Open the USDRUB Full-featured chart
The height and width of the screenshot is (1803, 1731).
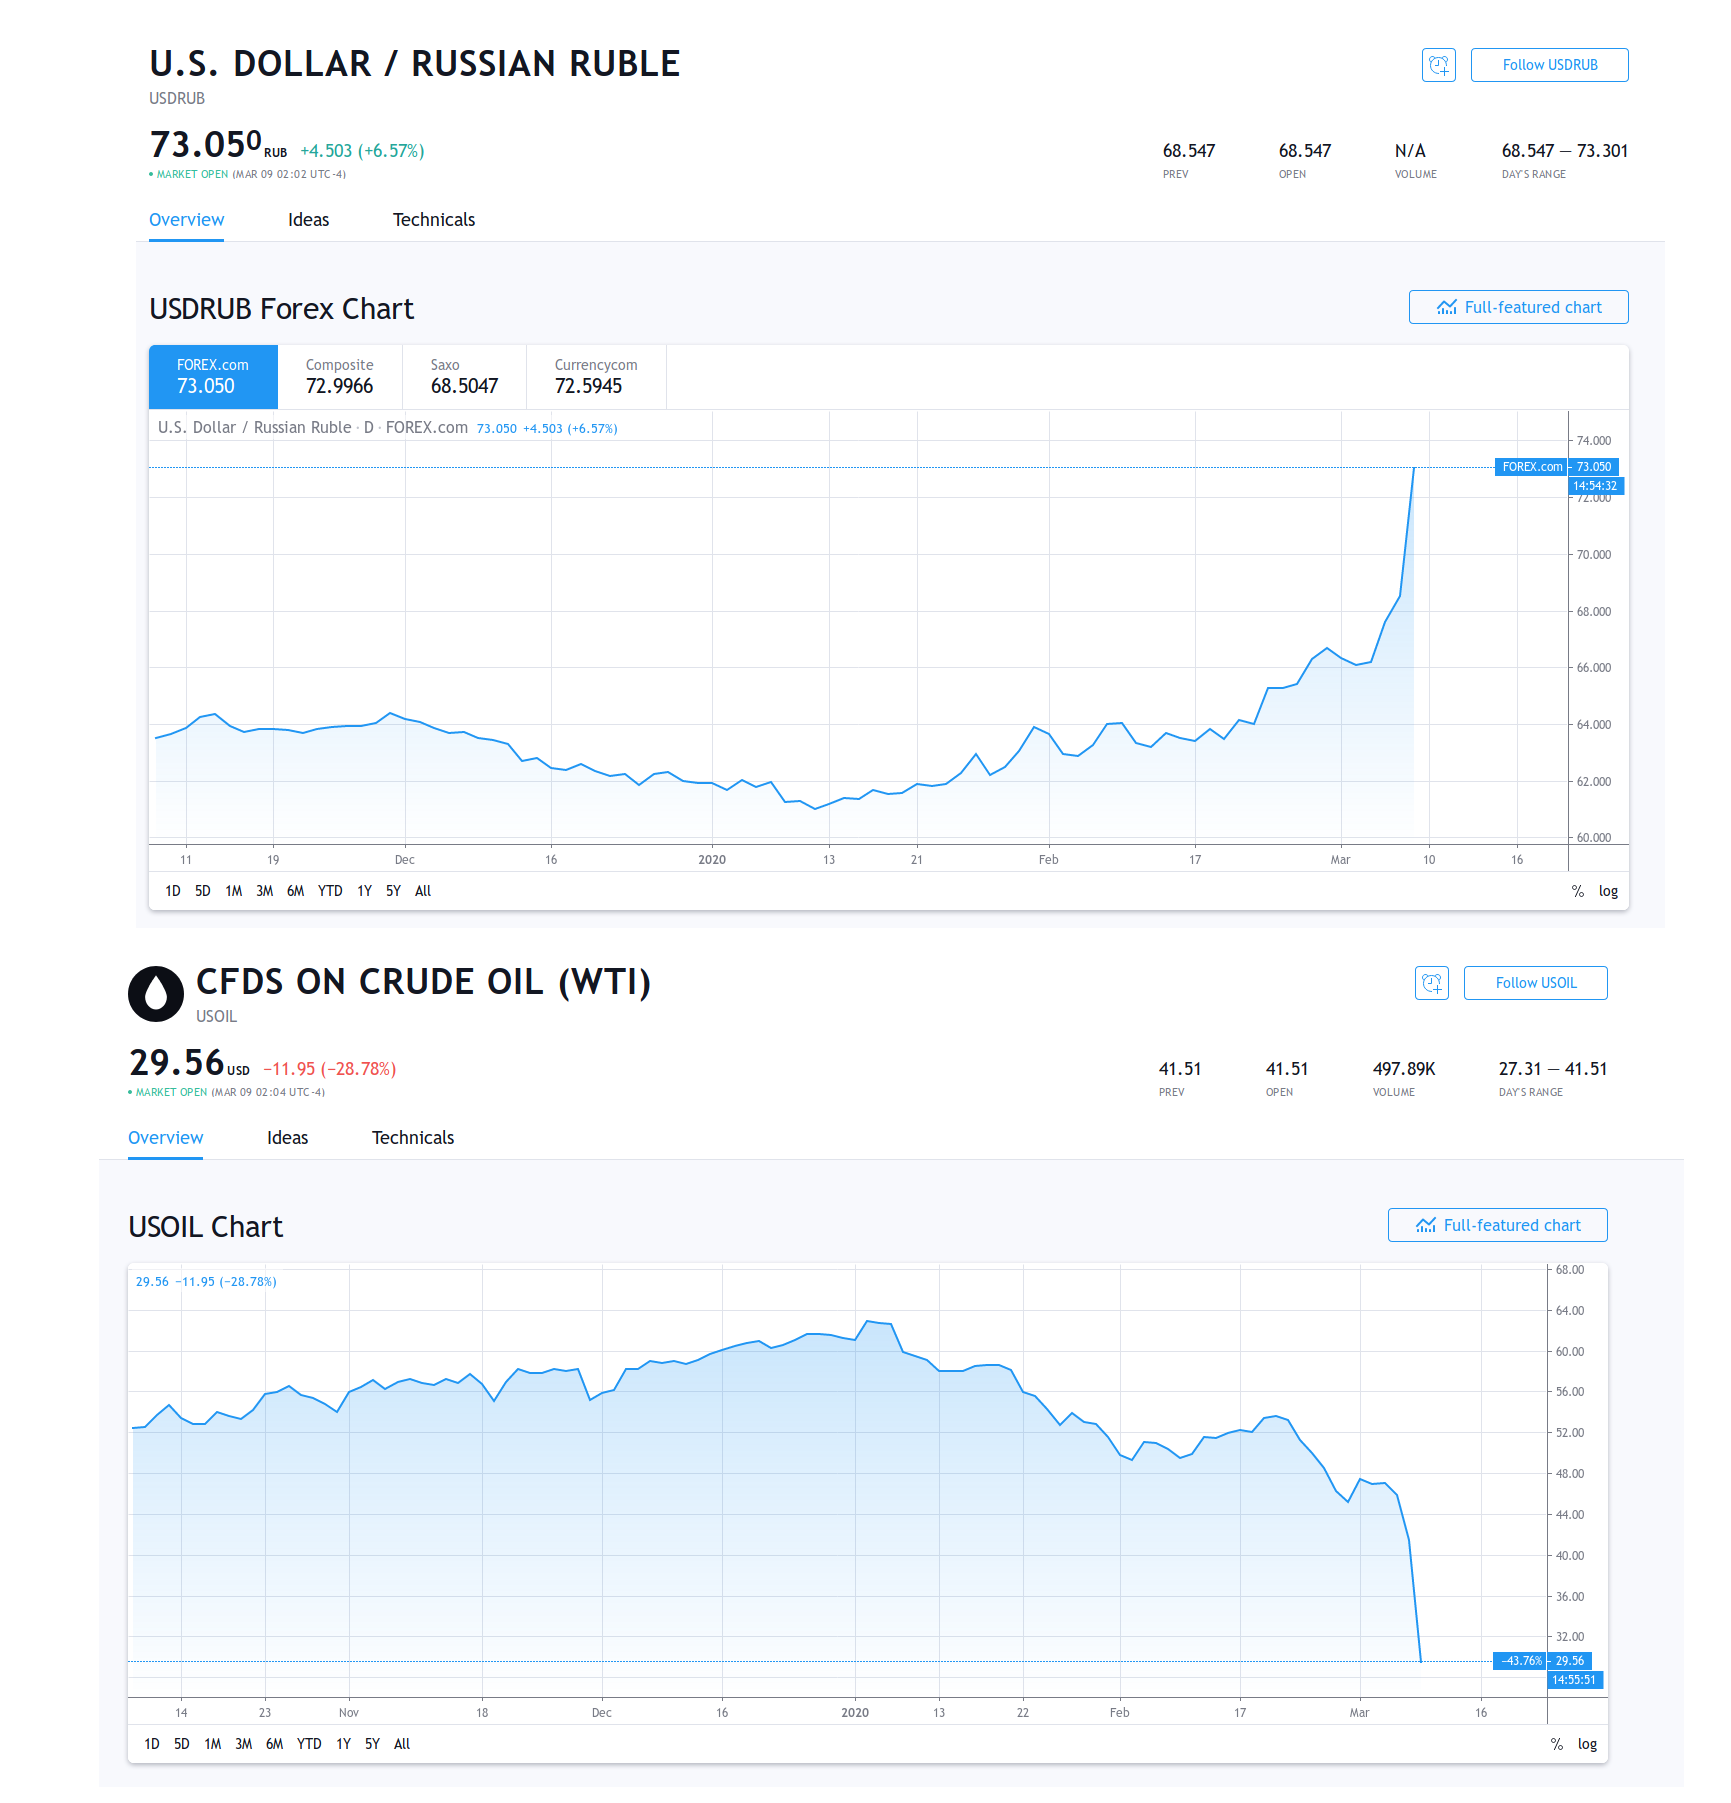(1518, 307)
